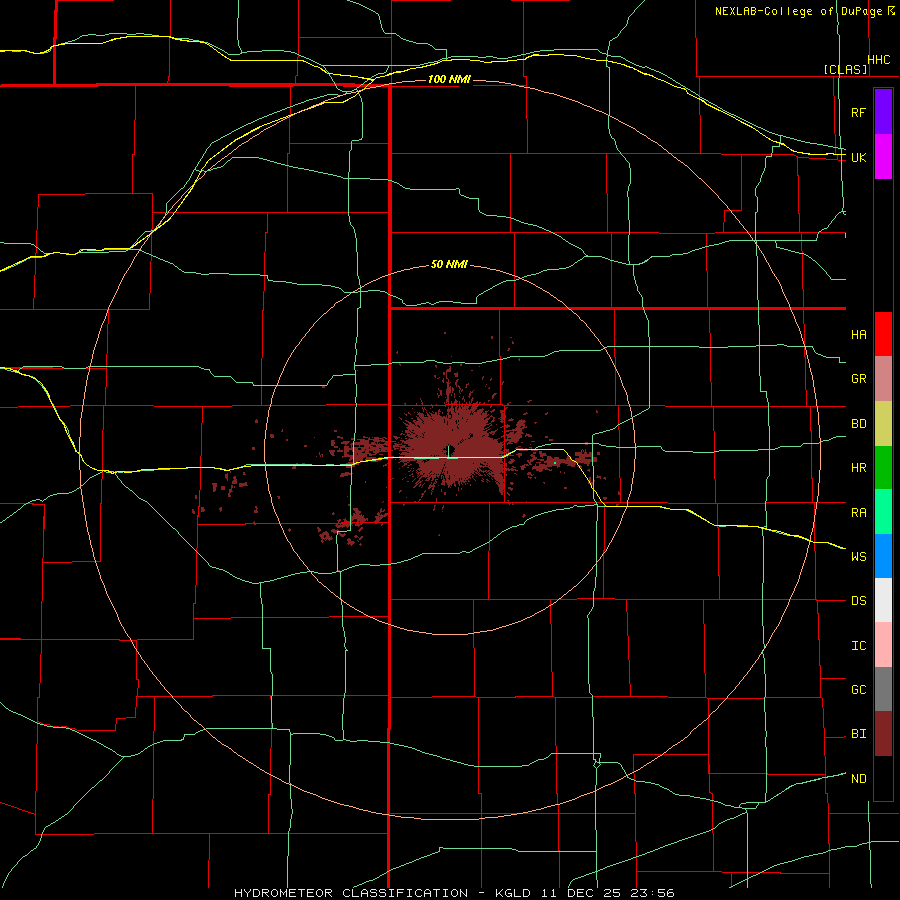Click the BD legend label
Viewport: 900px width, 900px height.
[x=858, y=424]
